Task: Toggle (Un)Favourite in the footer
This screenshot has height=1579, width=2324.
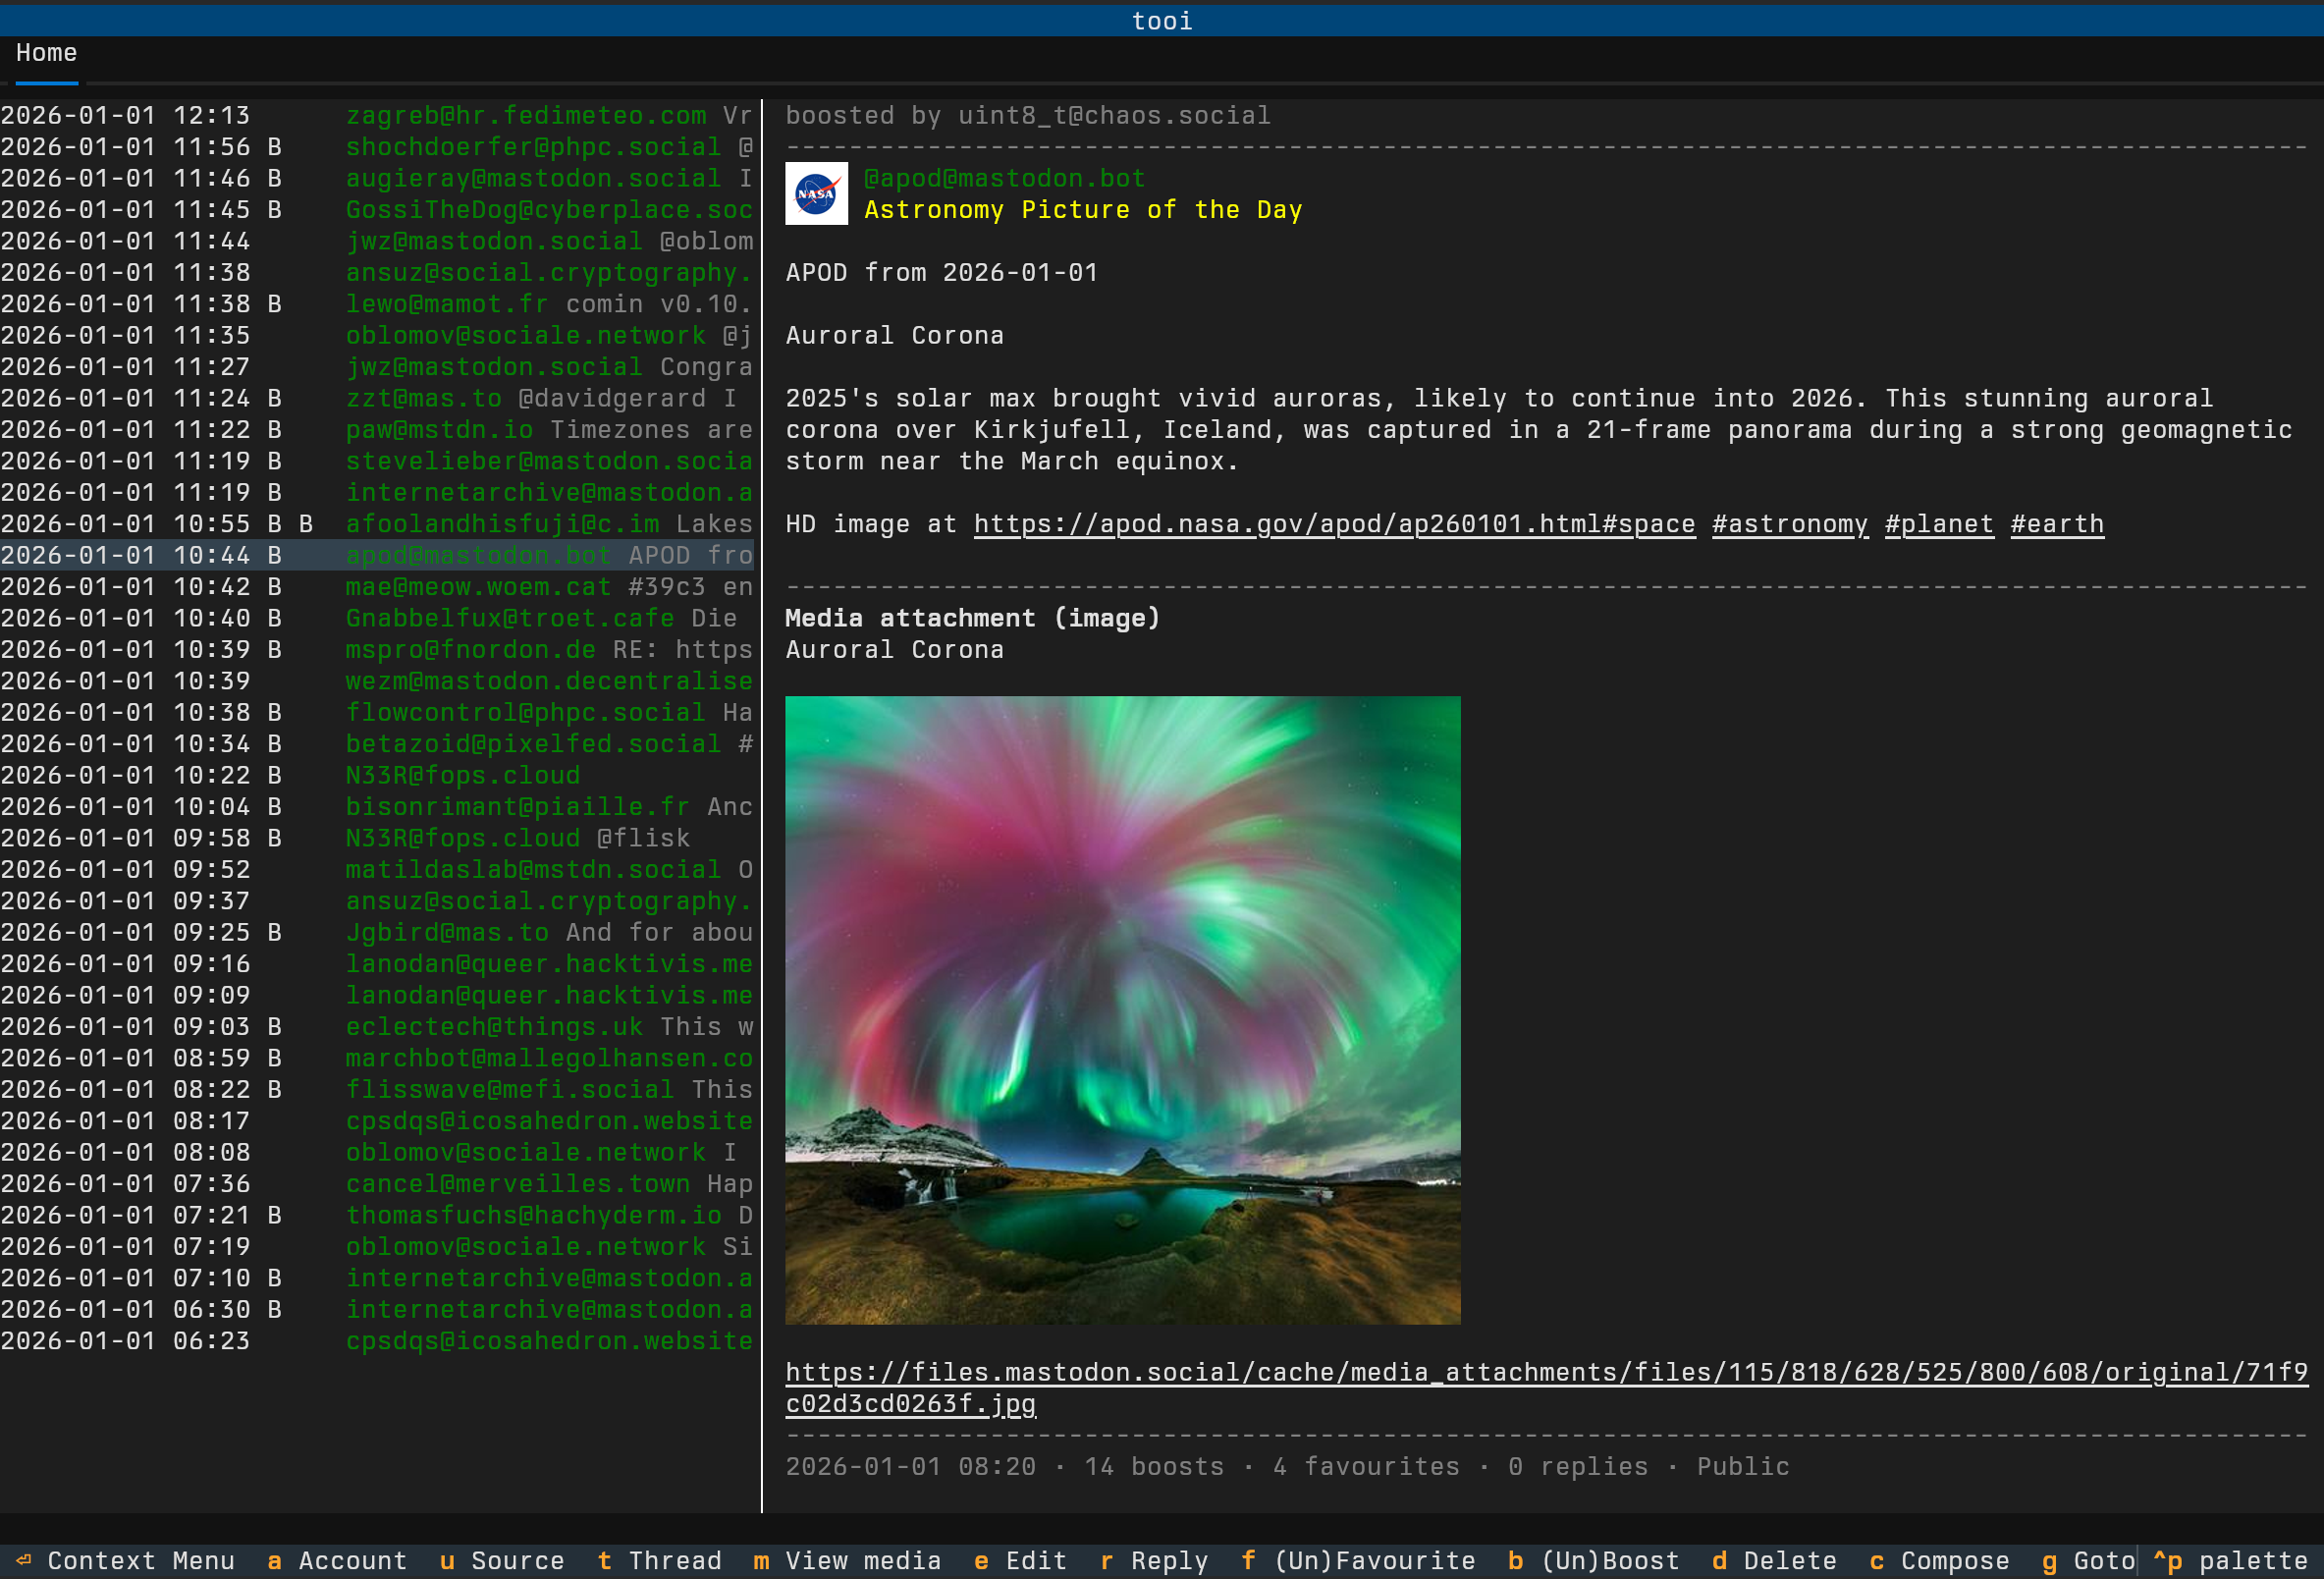Action: click(1358, 1560)
